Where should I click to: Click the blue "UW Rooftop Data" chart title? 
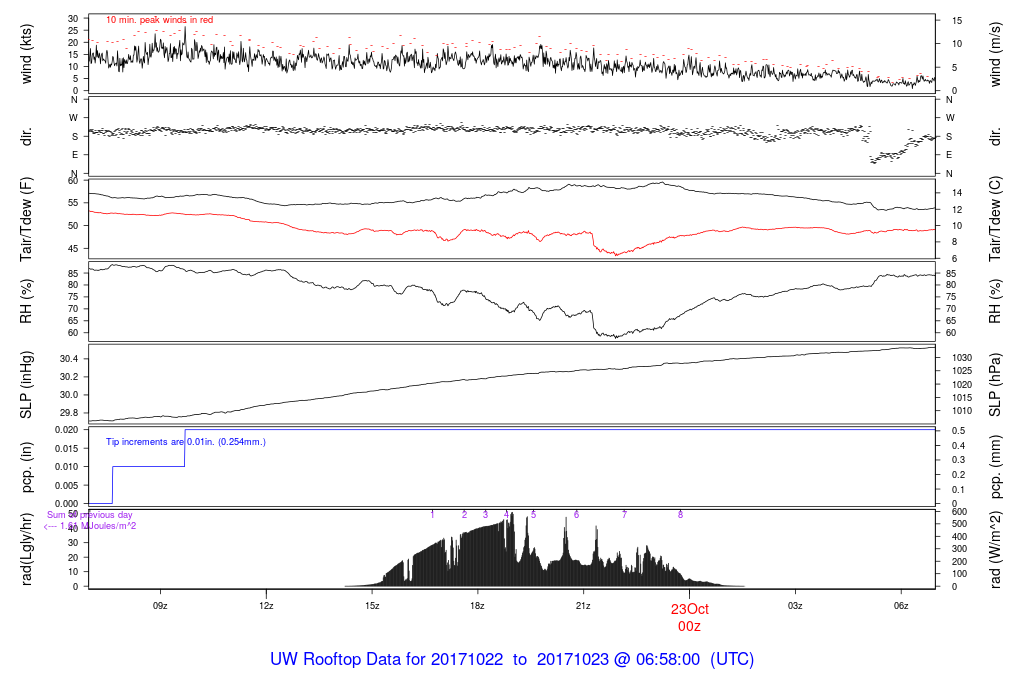(512, 660)
